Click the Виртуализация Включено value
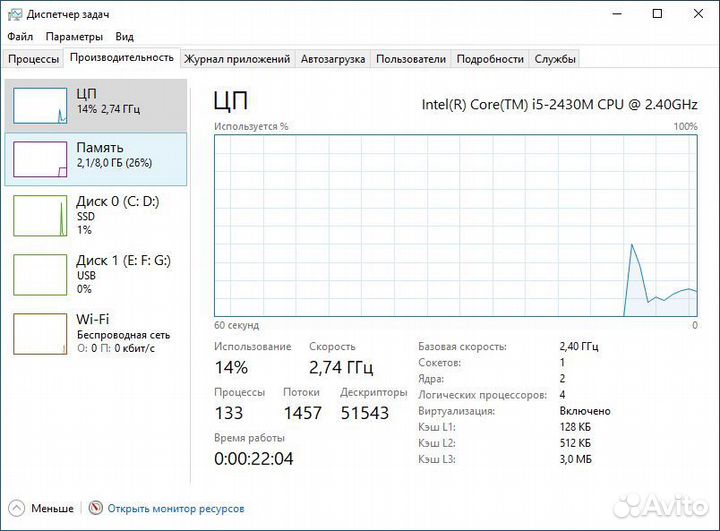The width and height of the screenshot is (720, 531). [585, 411]
